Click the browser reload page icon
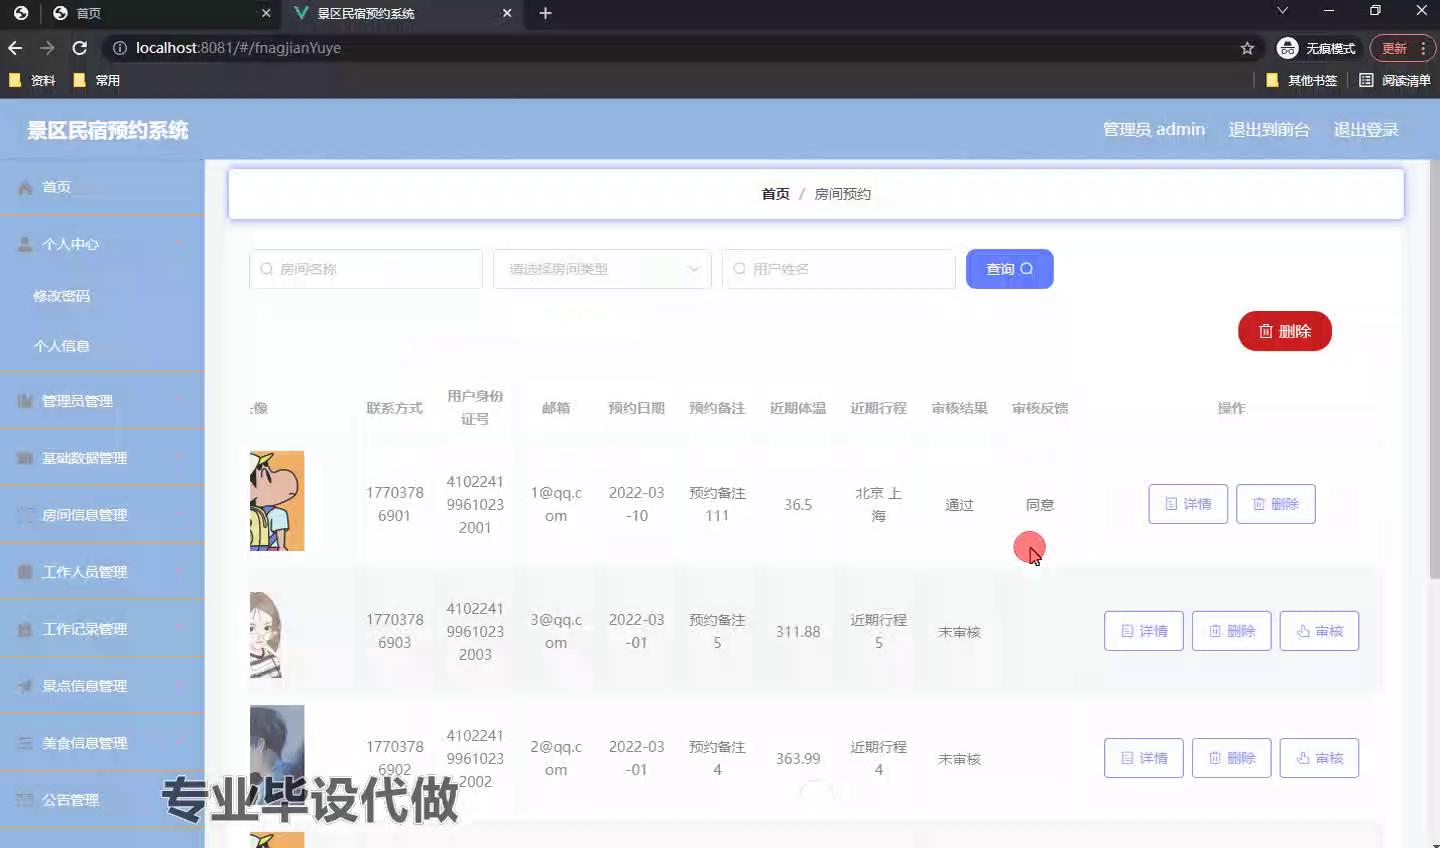1440x848 pixels. click(80, 48)
